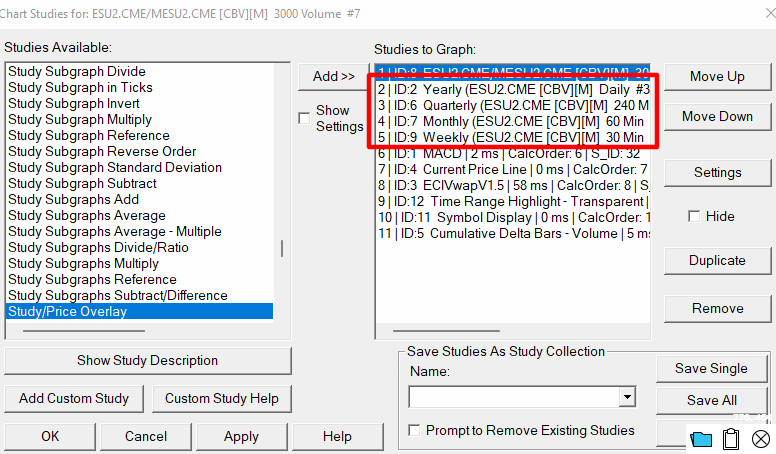Select Study Subgraph Reference
The height and width of the screenshot is (454, 776).
tap(140, 135)
